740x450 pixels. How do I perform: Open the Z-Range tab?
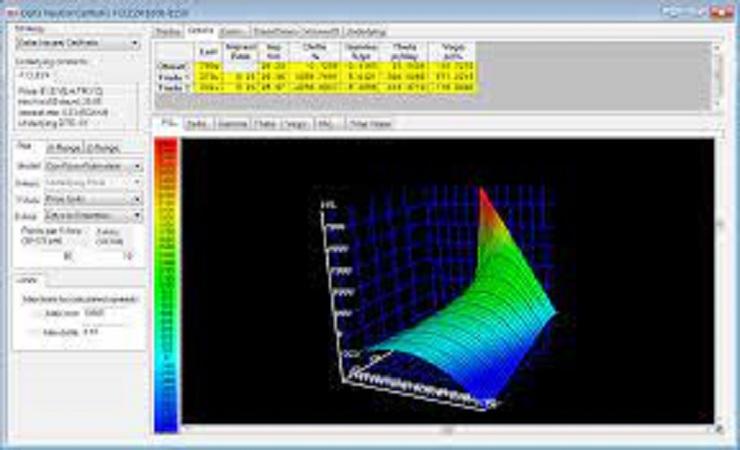[103, 148]
